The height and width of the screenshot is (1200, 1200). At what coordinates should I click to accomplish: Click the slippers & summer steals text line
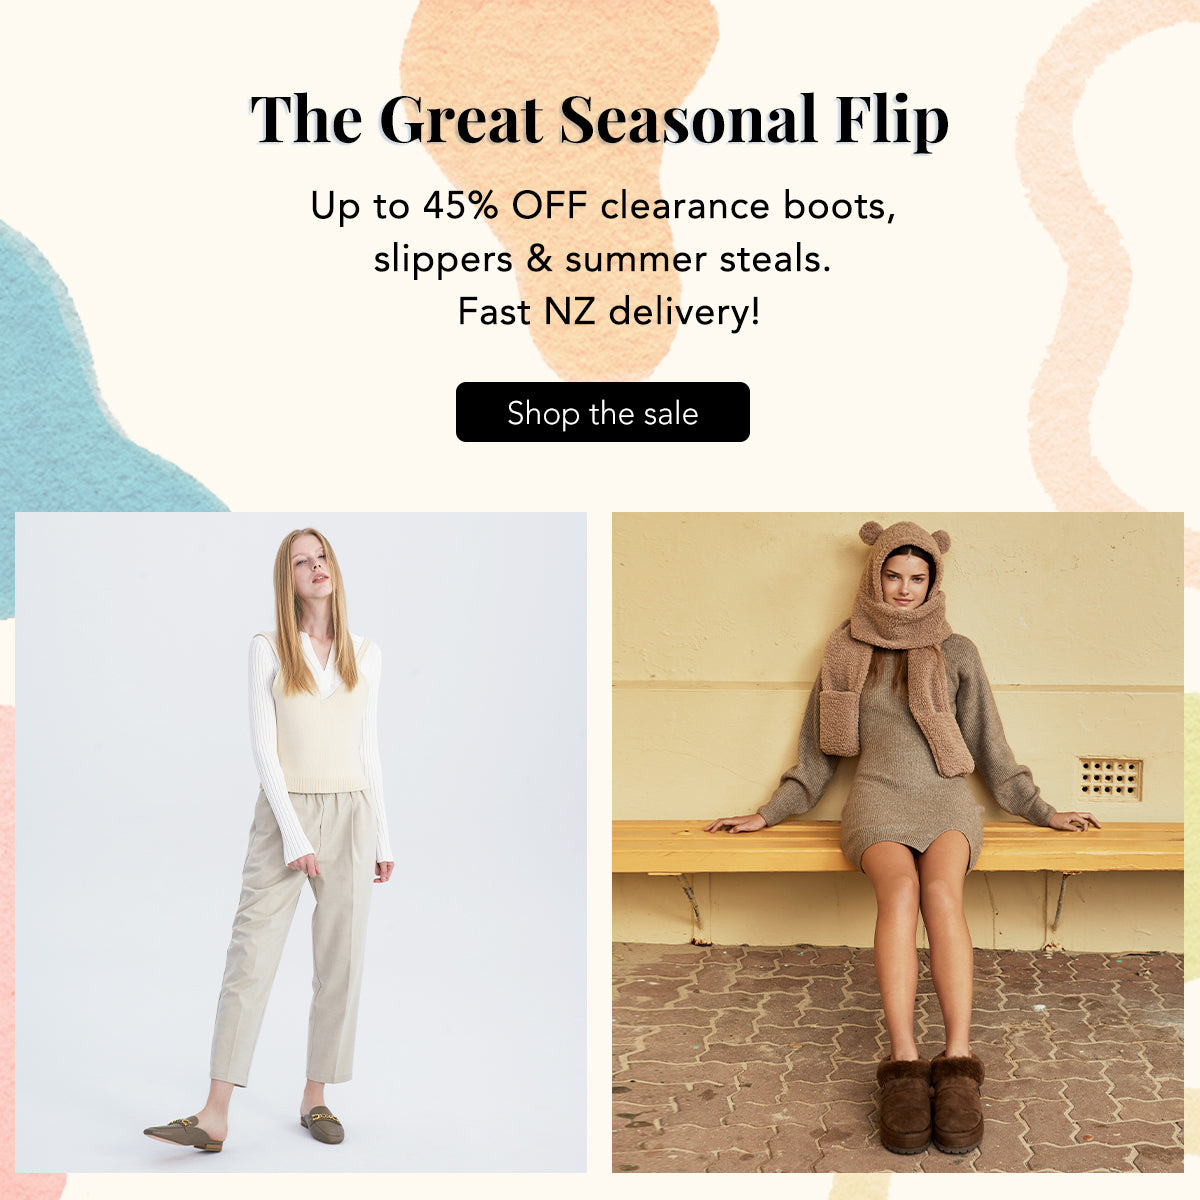(602, 259)
